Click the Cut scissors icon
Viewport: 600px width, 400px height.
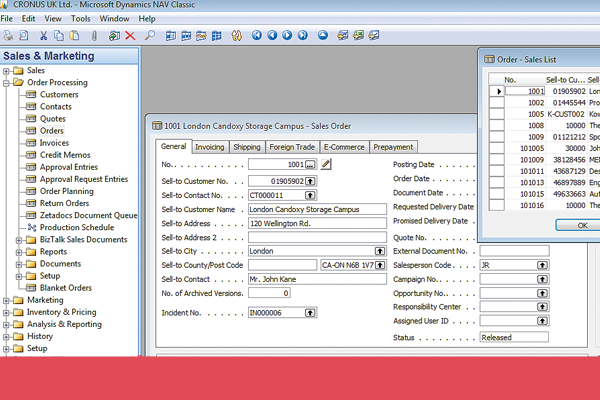click(x=44, y=36)
